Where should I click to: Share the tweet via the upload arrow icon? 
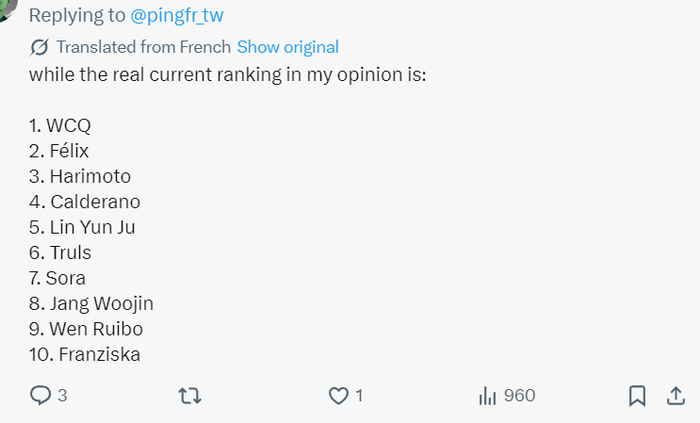pyautogui.click(x=675, y=396)
